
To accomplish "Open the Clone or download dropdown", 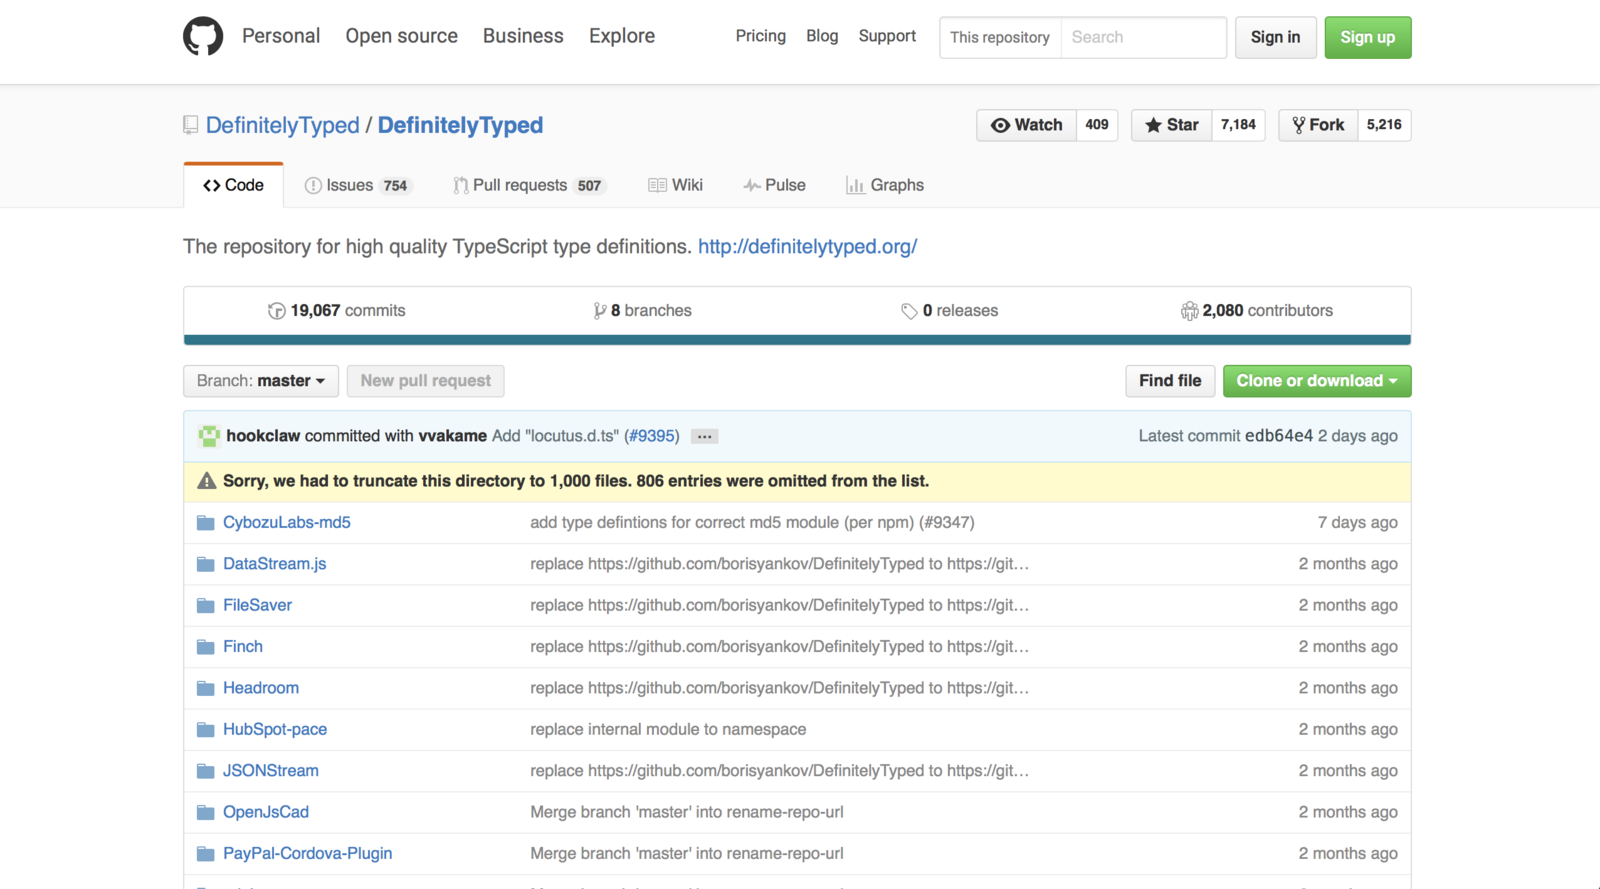I will [1317, 381].
